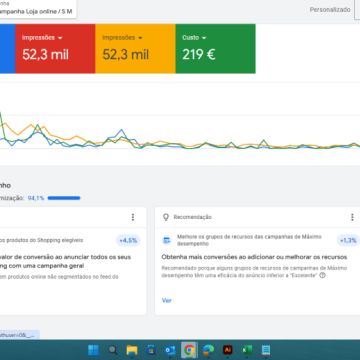Open more options on Shopping recommendation card
This screenshot has height=360, width=360.
(133, 217)
